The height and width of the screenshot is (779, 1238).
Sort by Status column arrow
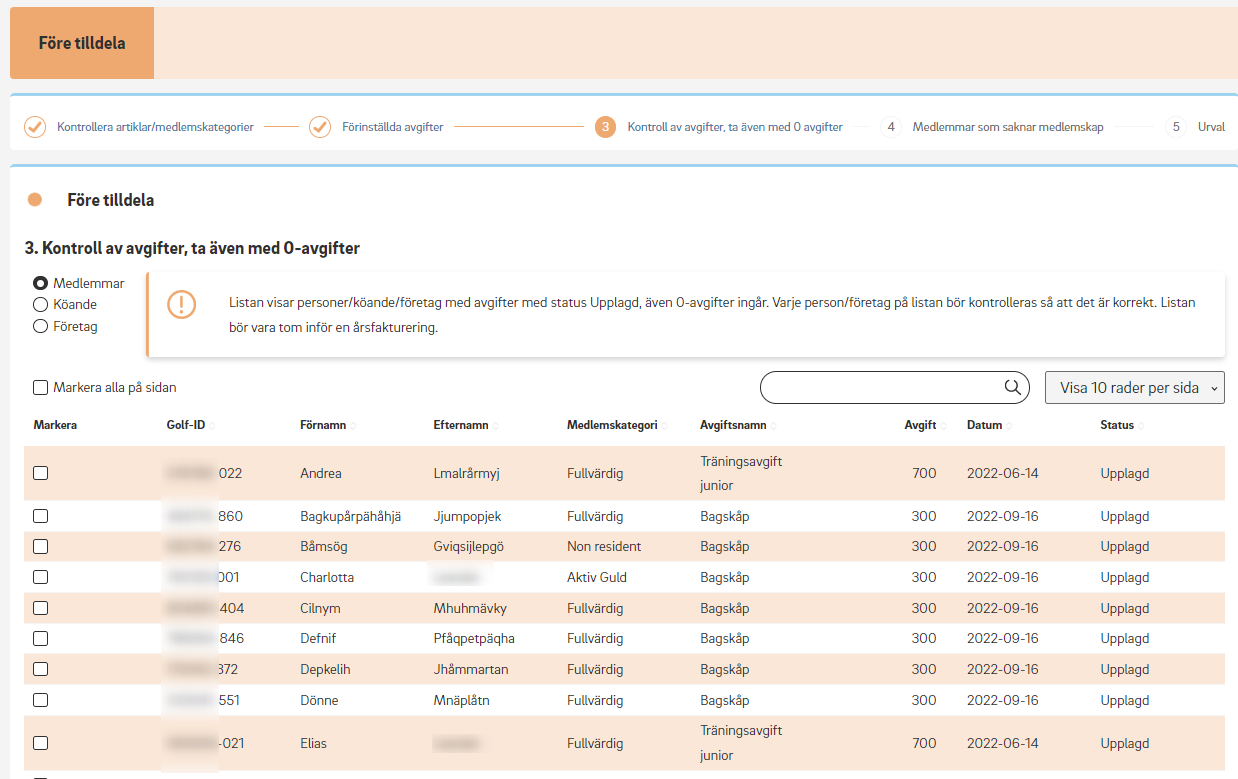pos(1142,426)
